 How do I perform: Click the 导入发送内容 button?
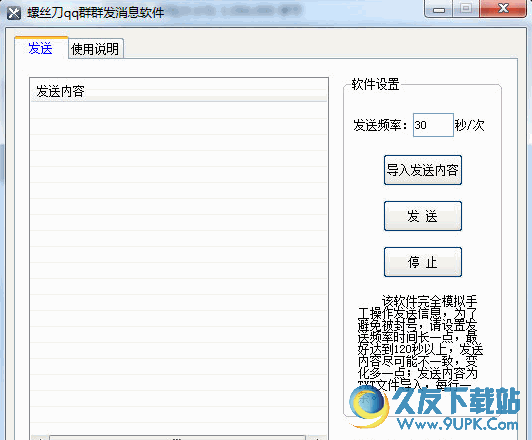(x=423, y=170)
